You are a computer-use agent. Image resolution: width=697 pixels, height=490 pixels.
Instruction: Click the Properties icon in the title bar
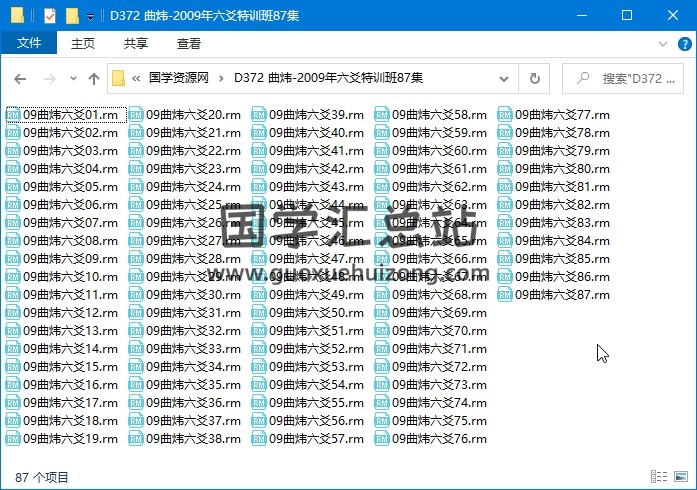(50, 15)
